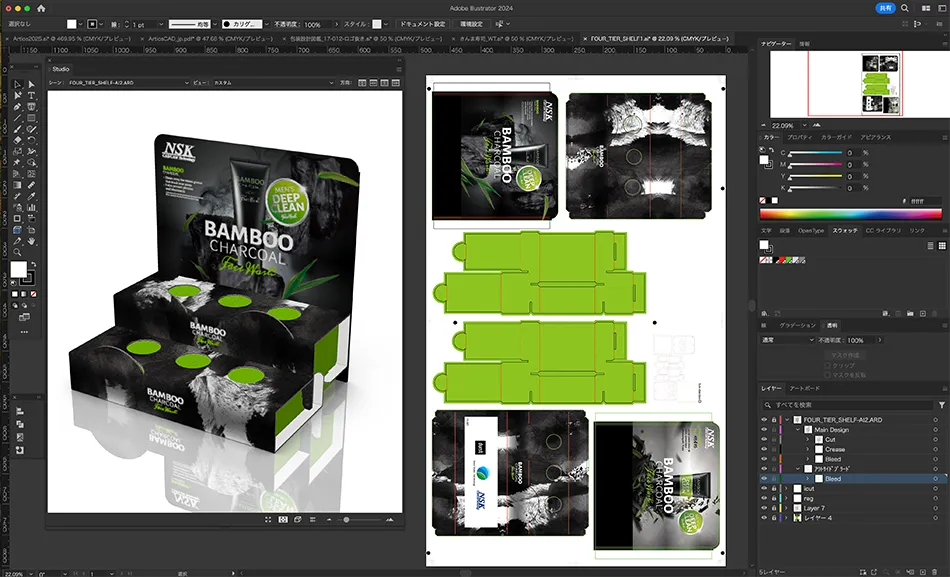Toggle visibility of the Crease layer
Viewport: 950px width, 577px height.
pyautogui.click(x=764, y=450)
